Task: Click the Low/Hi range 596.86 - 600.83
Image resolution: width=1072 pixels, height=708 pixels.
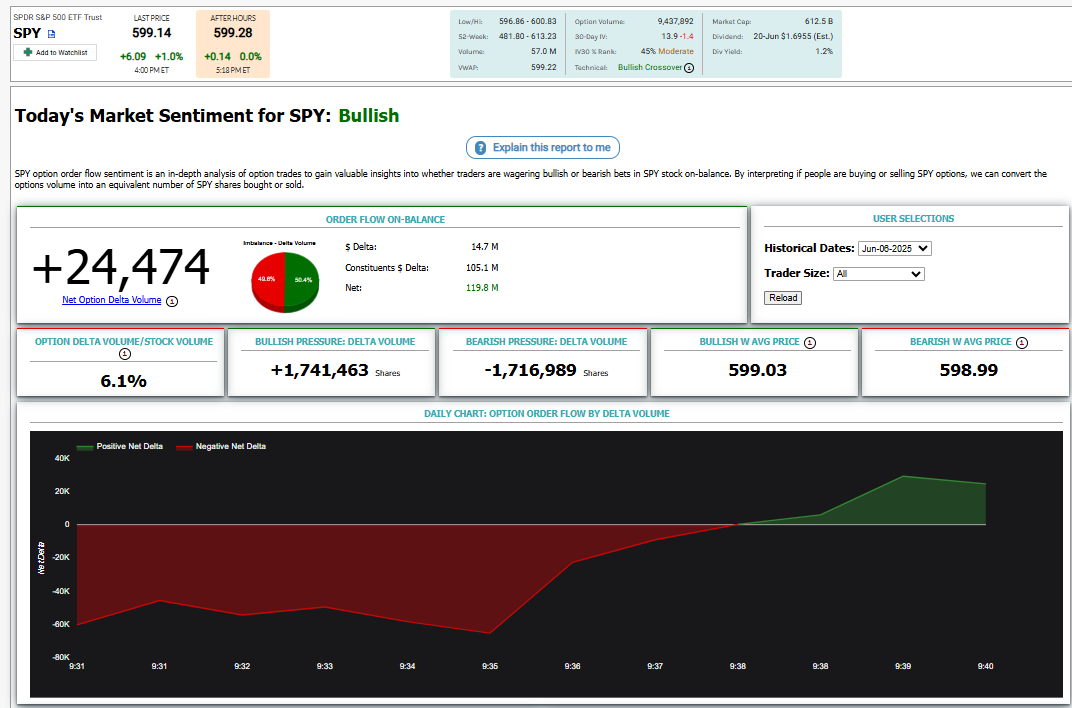Action: point(528,22)
